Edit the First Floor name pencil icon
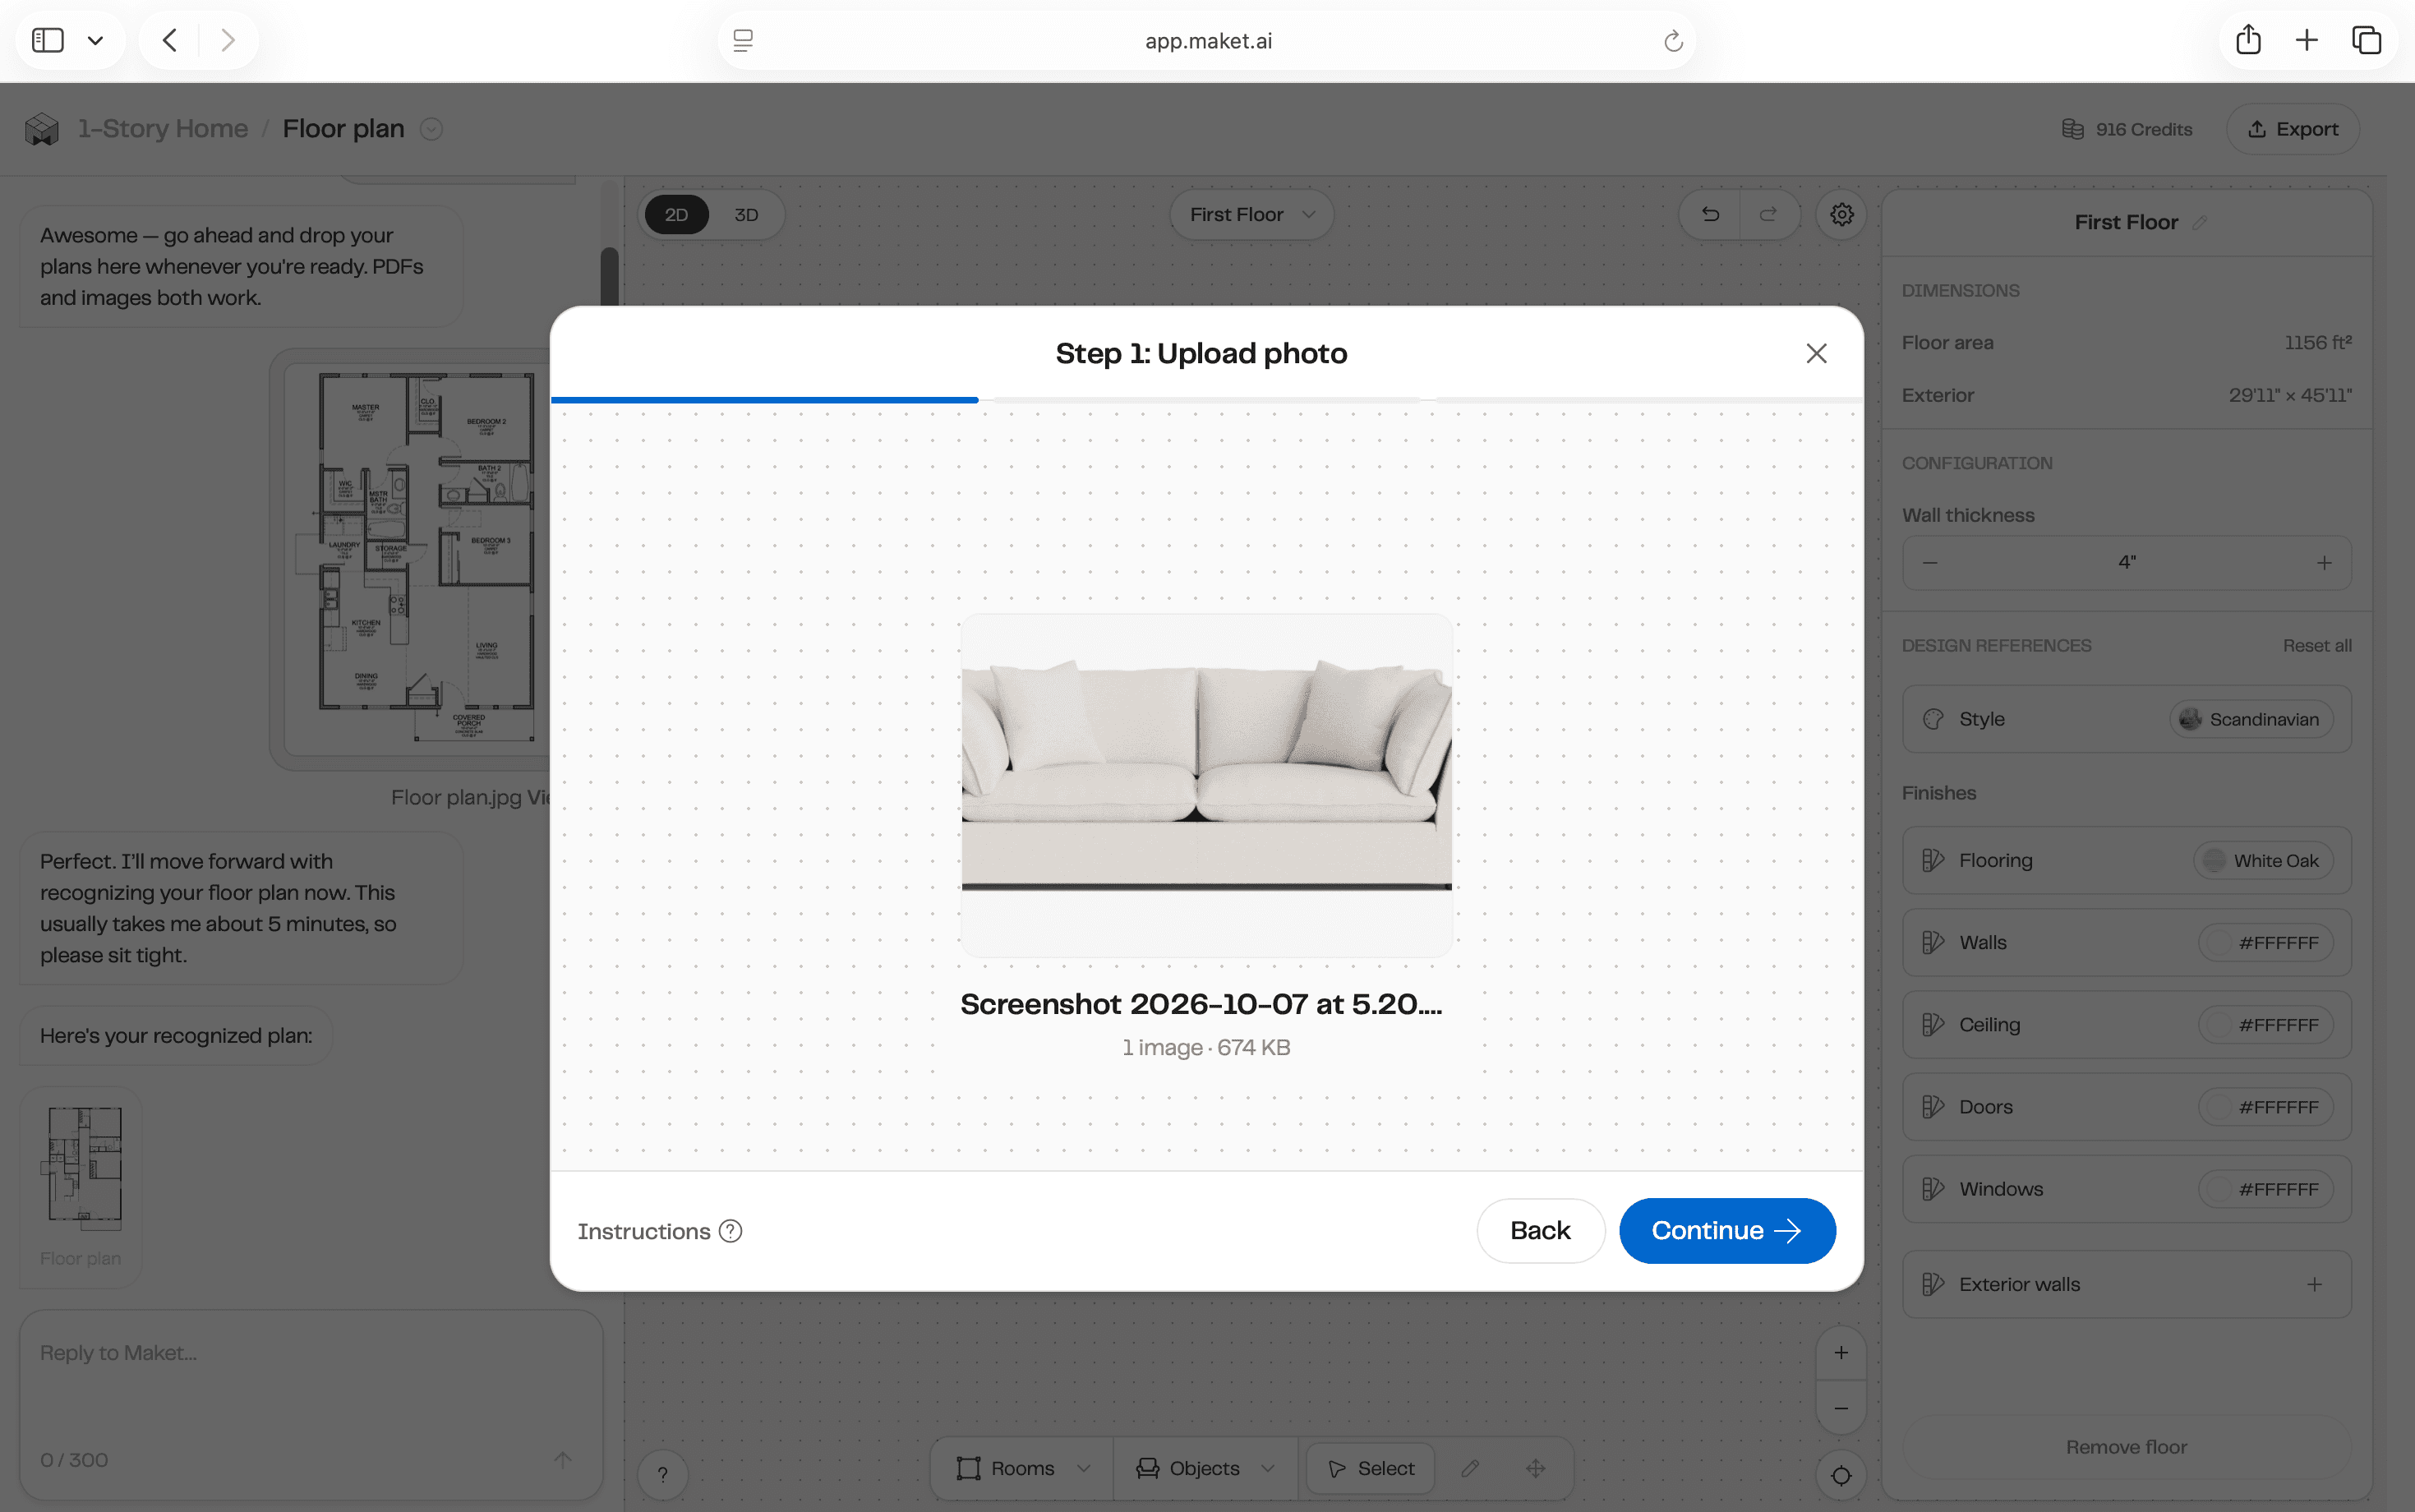This screenshot has width=2415, height=1512. [x=2199, y=222]
